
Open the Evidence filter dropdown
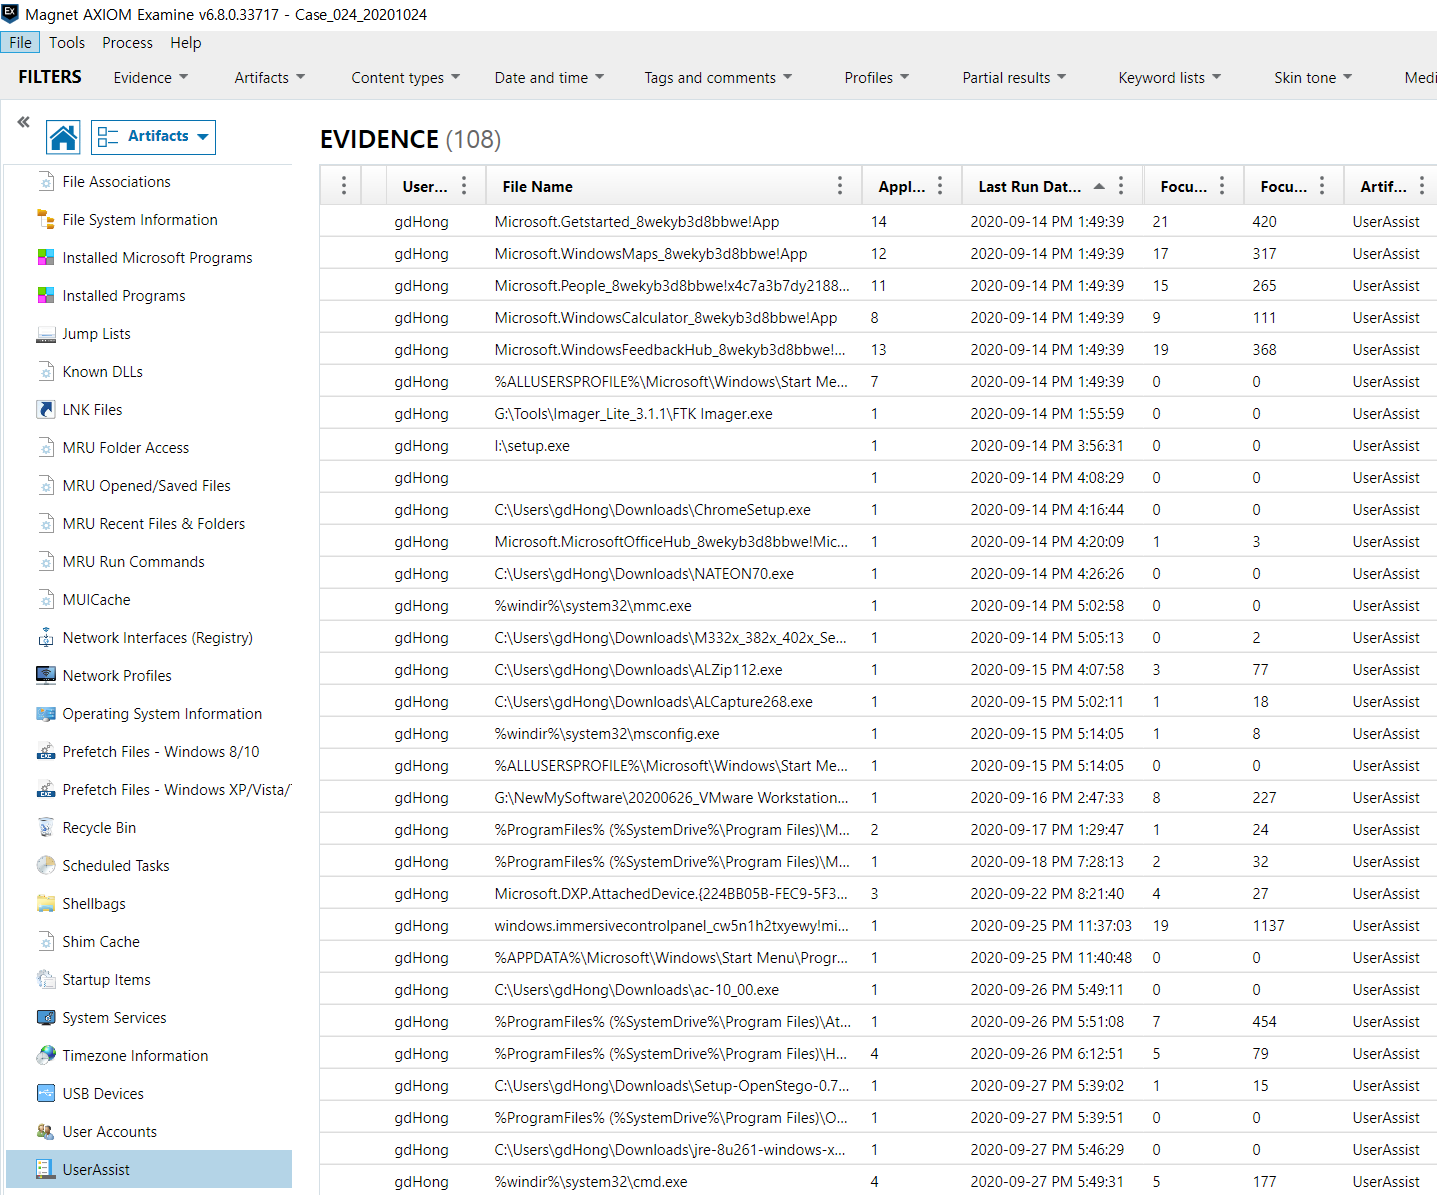coord(151,78)
